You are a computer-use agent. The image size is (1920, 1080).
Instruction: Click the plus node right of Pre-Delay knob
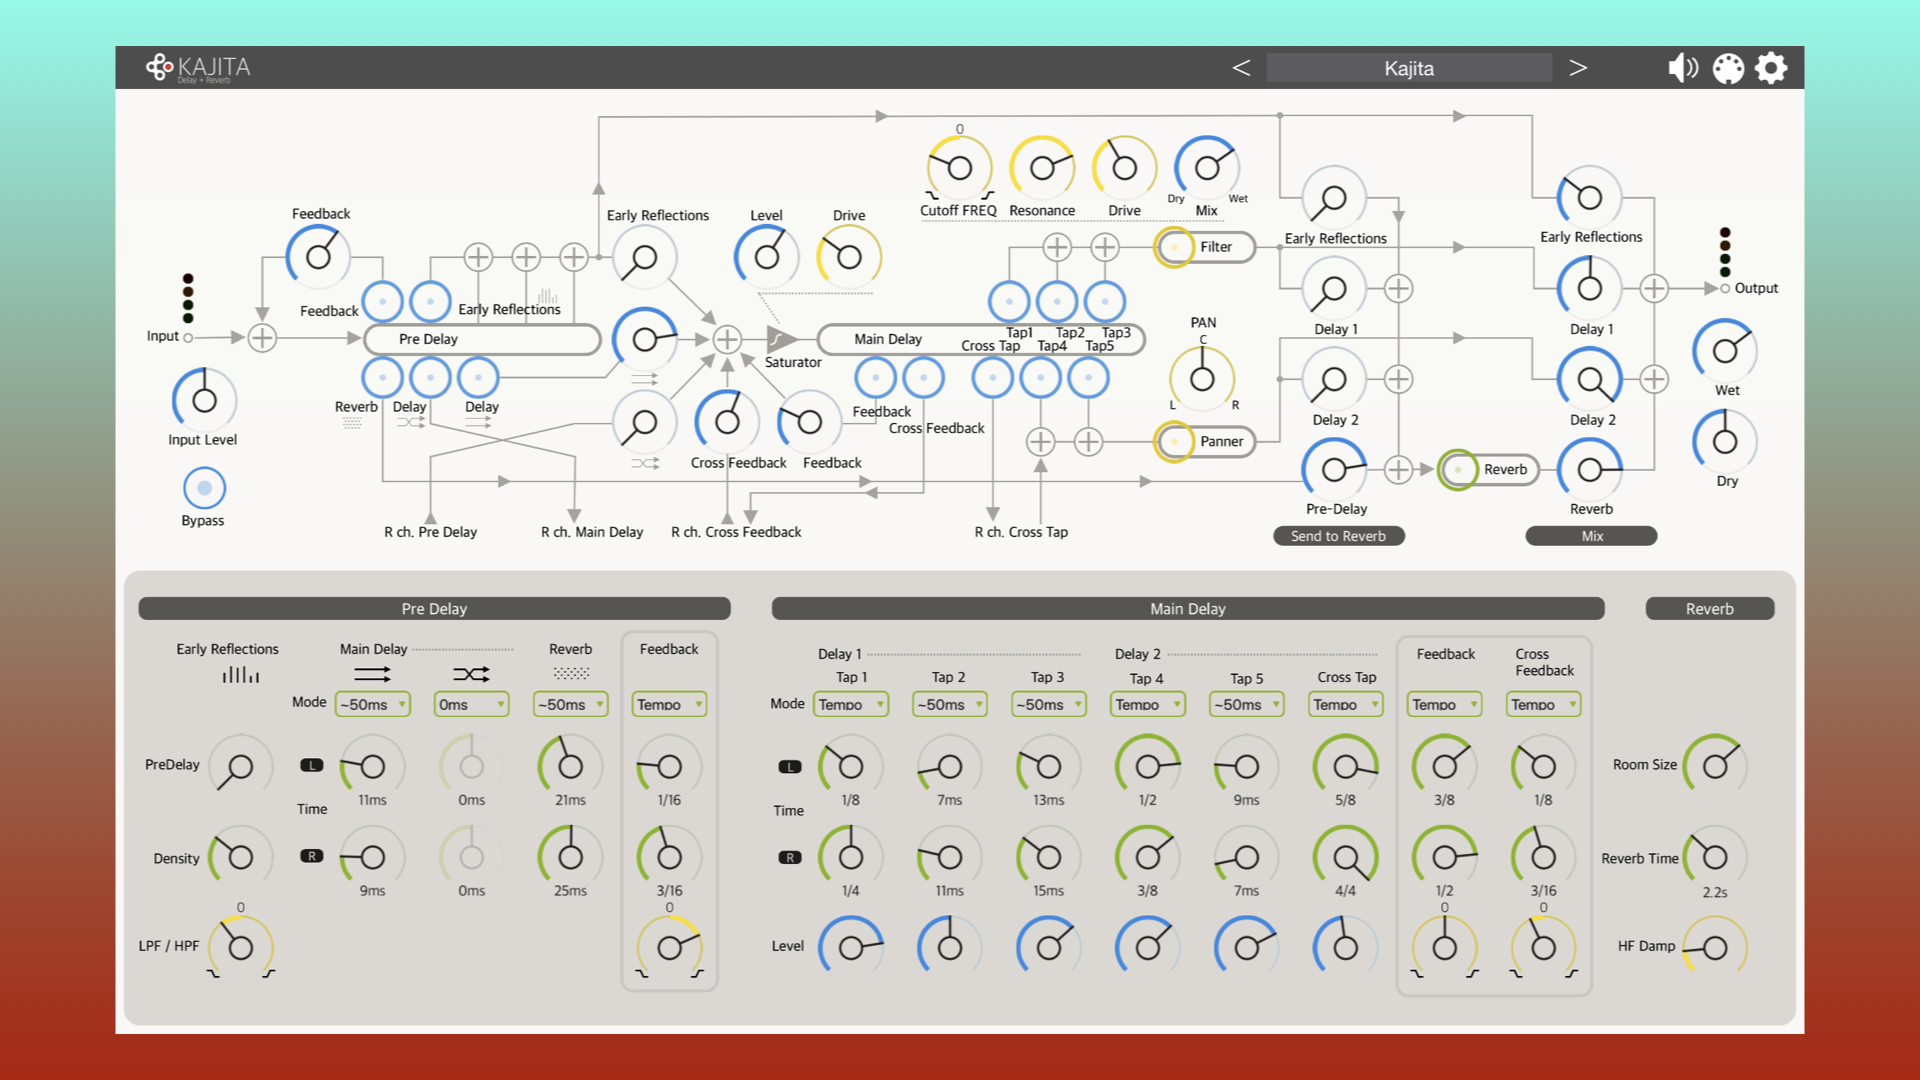pyautogui.click(x=1398, y=469)
